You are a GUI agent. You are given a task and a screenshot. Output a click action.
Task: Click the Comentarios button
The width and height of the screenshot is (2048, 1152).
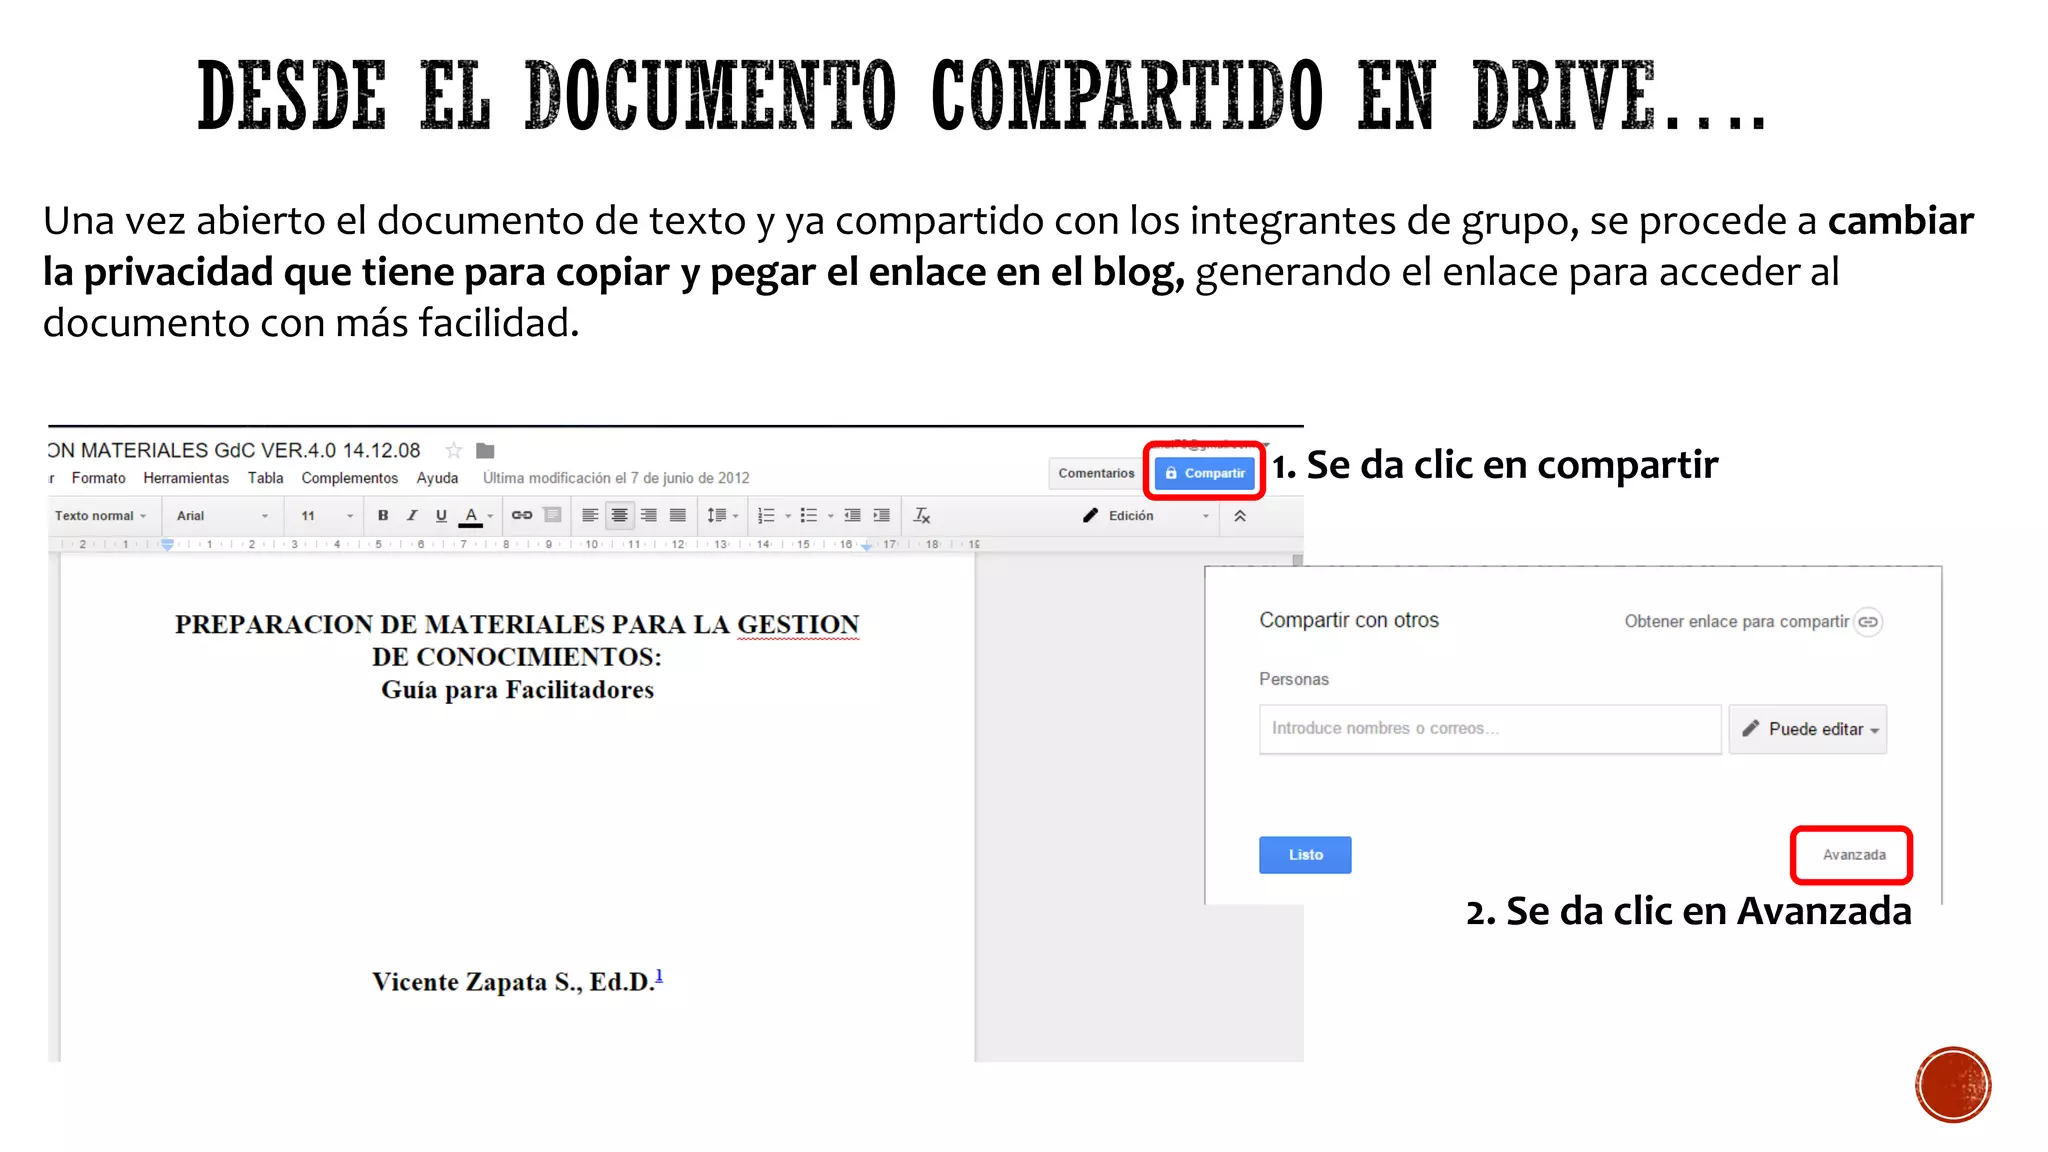[1096, 473]
